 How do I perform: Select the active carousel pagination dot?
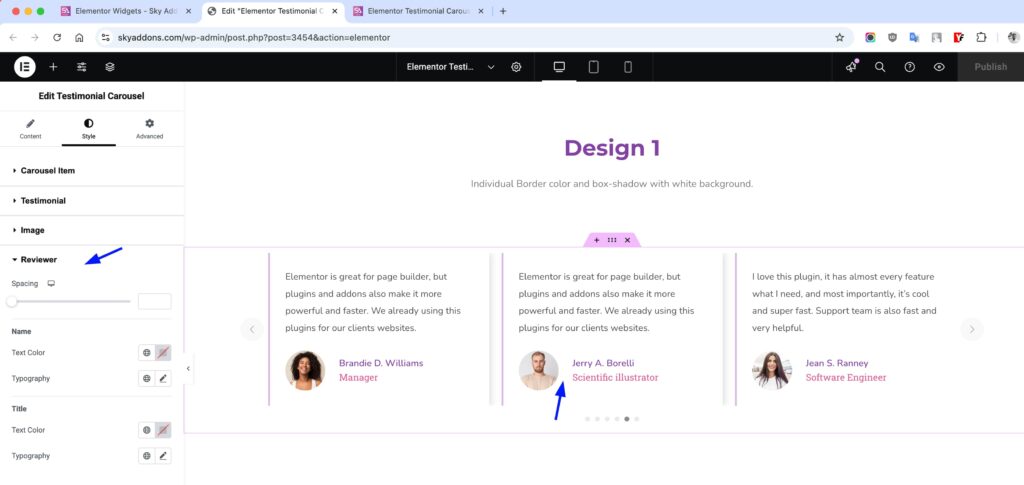tap(627, 419)
